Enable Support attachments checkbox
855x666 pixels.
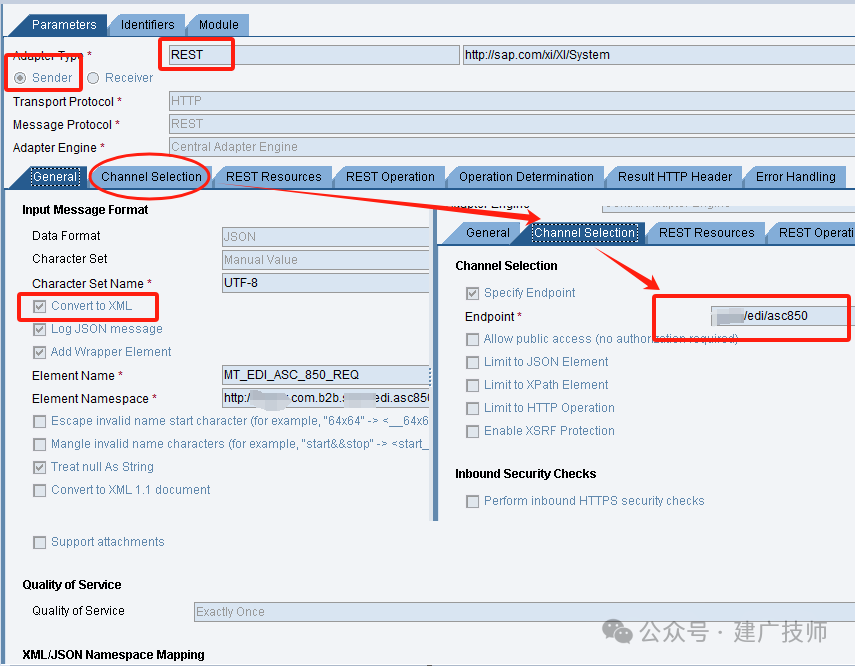39,542
